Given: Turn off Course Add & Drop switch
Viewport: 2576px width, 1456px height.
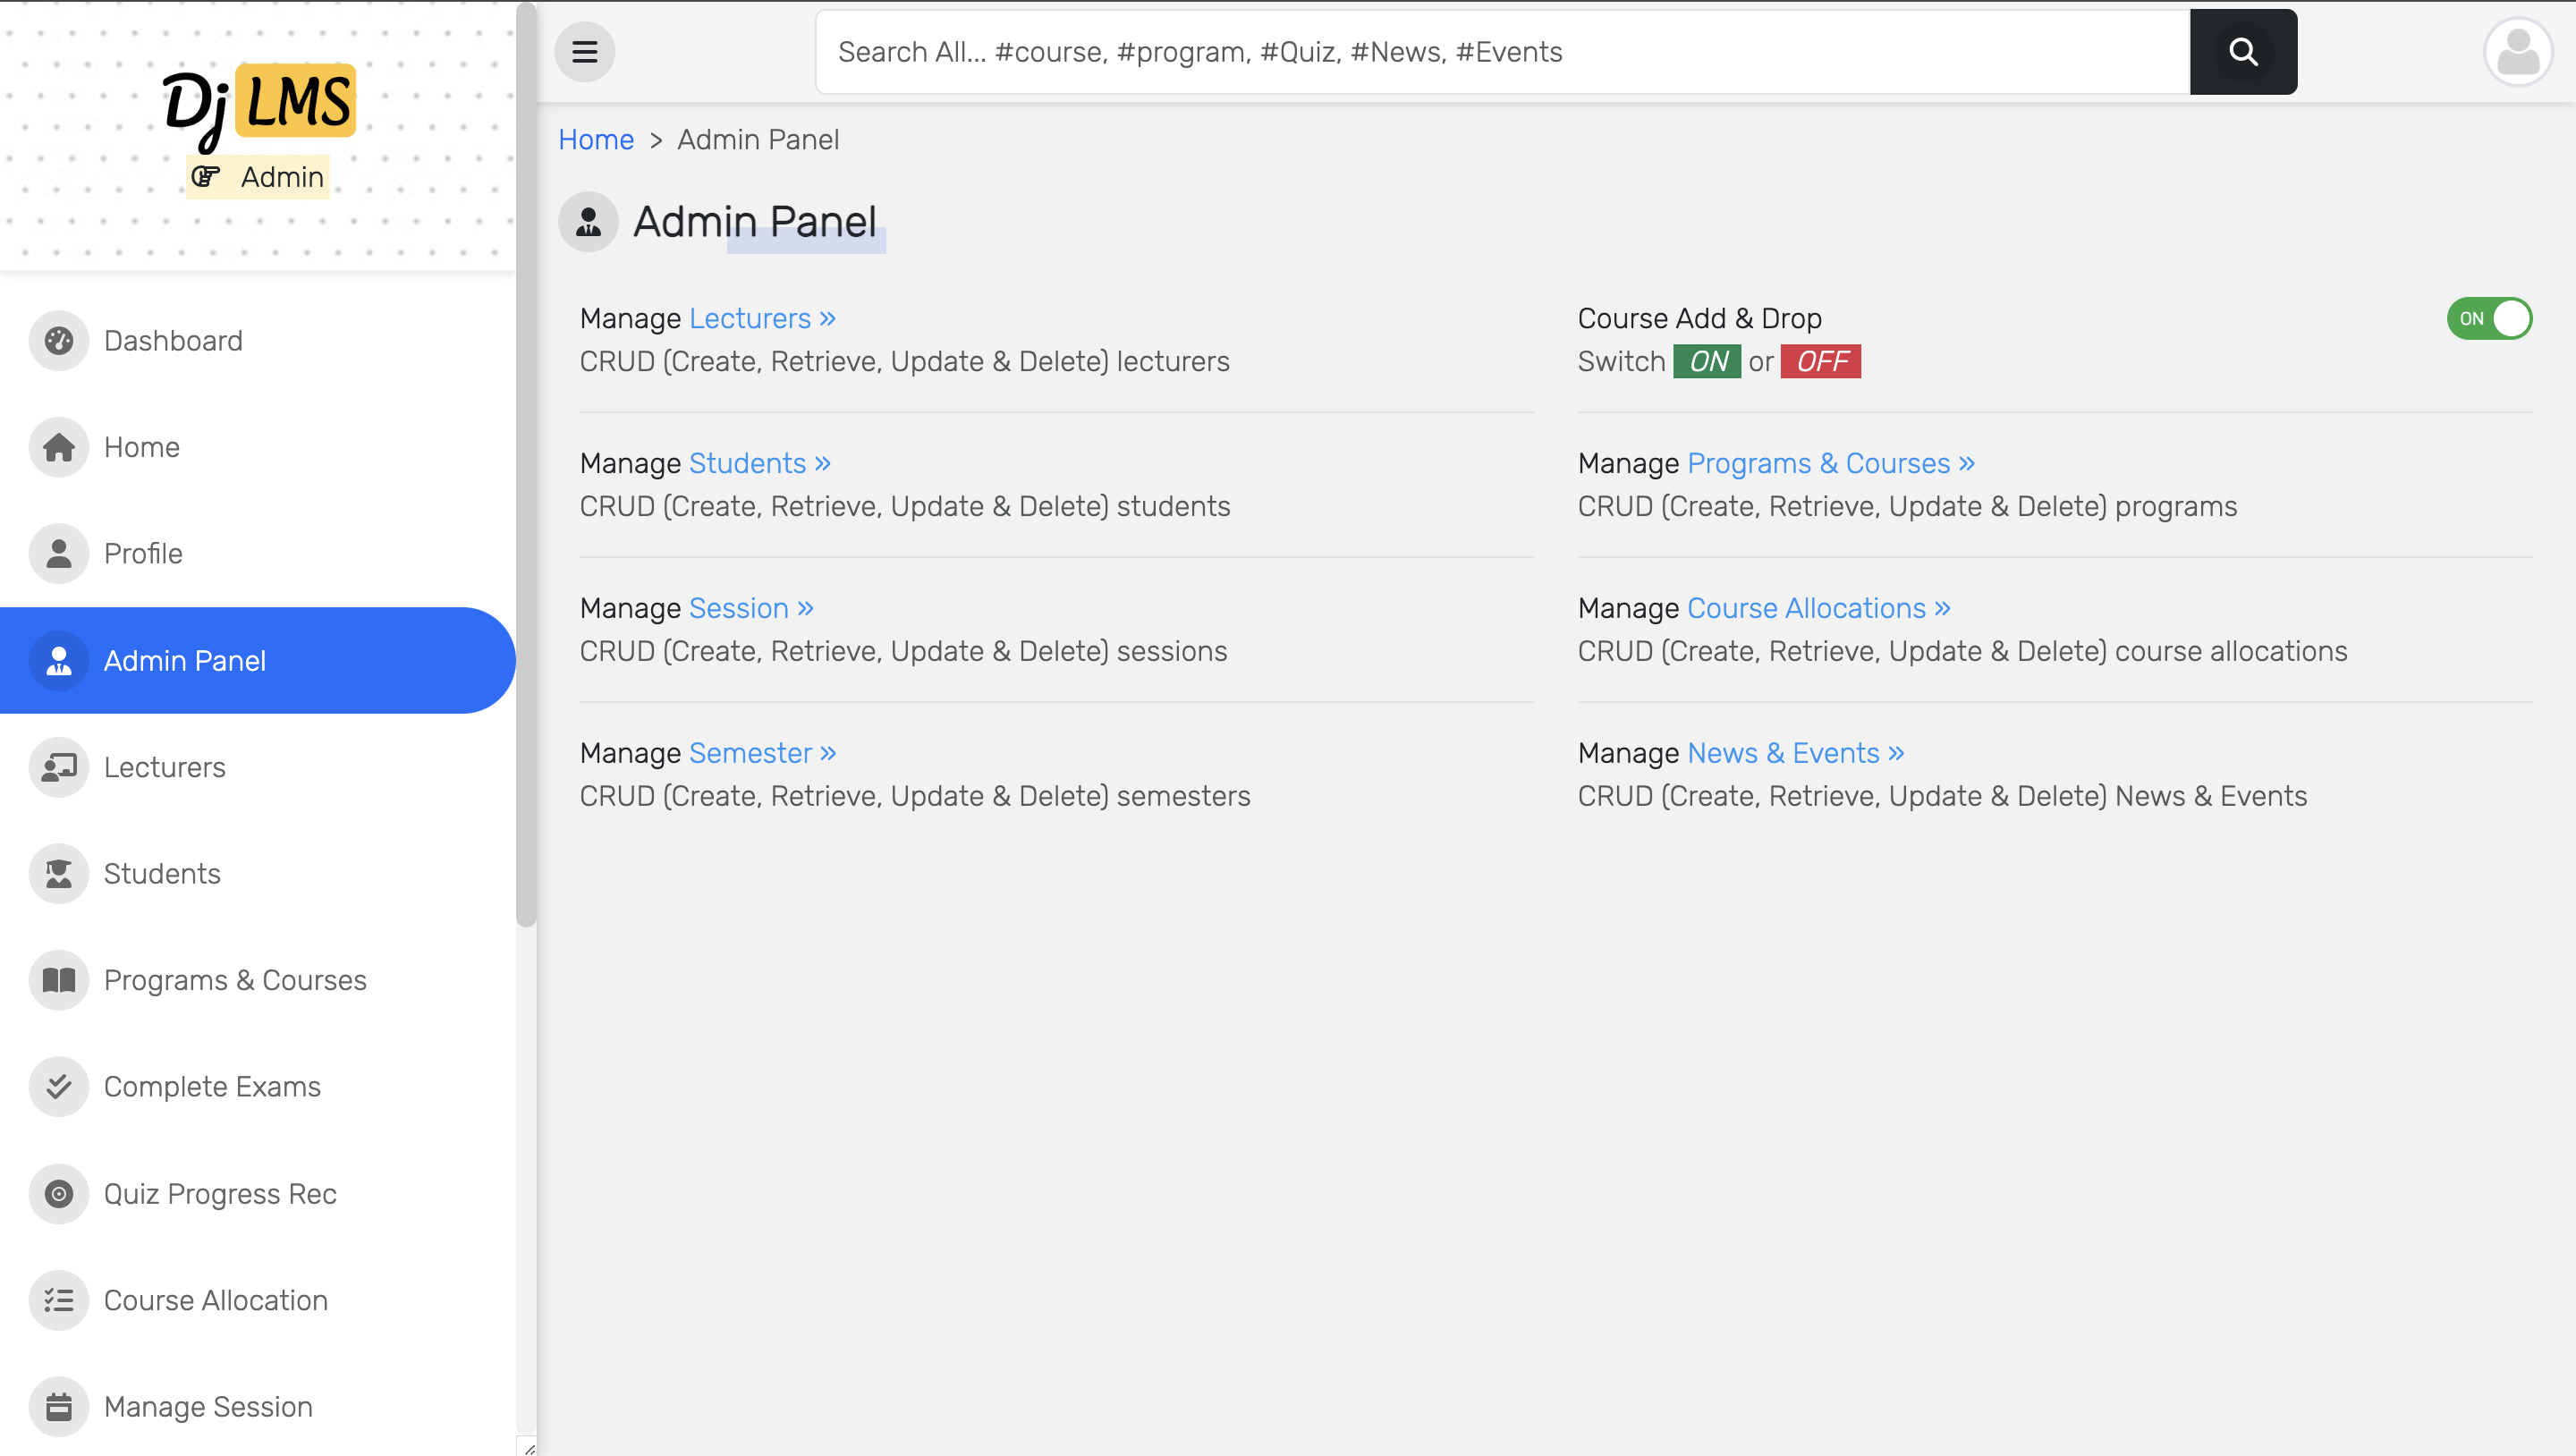Looking at the screenshot, I should point(2489,319).
